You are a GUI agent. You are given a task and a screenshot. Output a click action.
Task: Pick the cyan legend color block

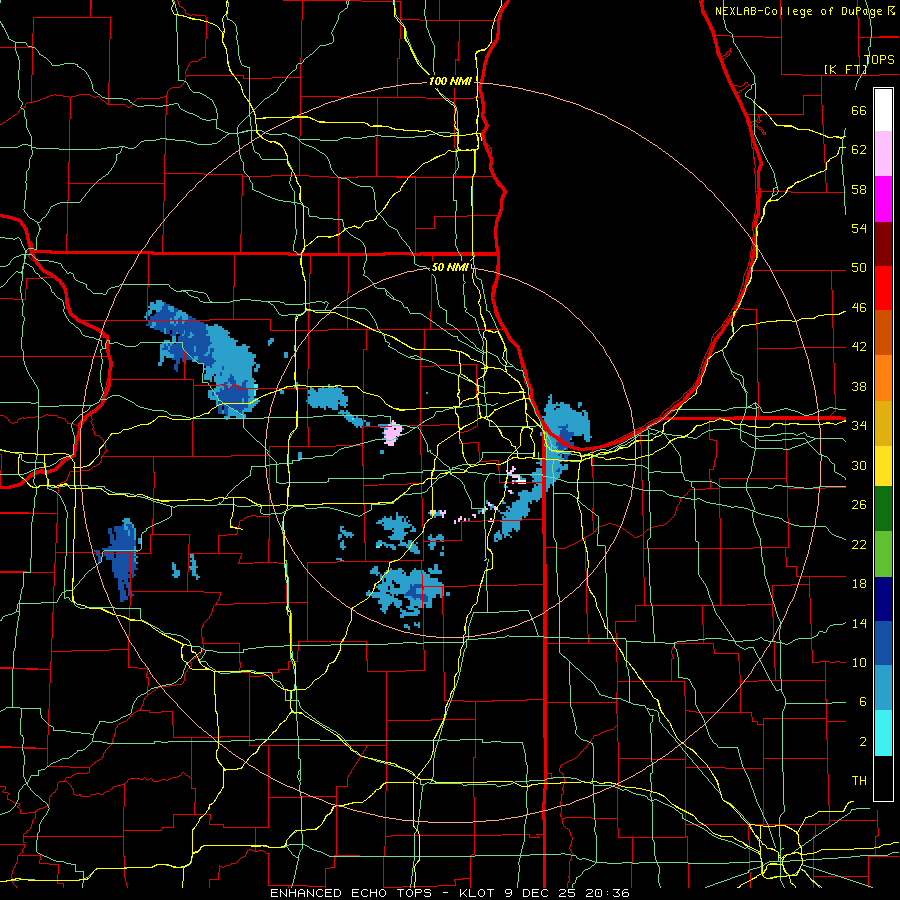883,733
